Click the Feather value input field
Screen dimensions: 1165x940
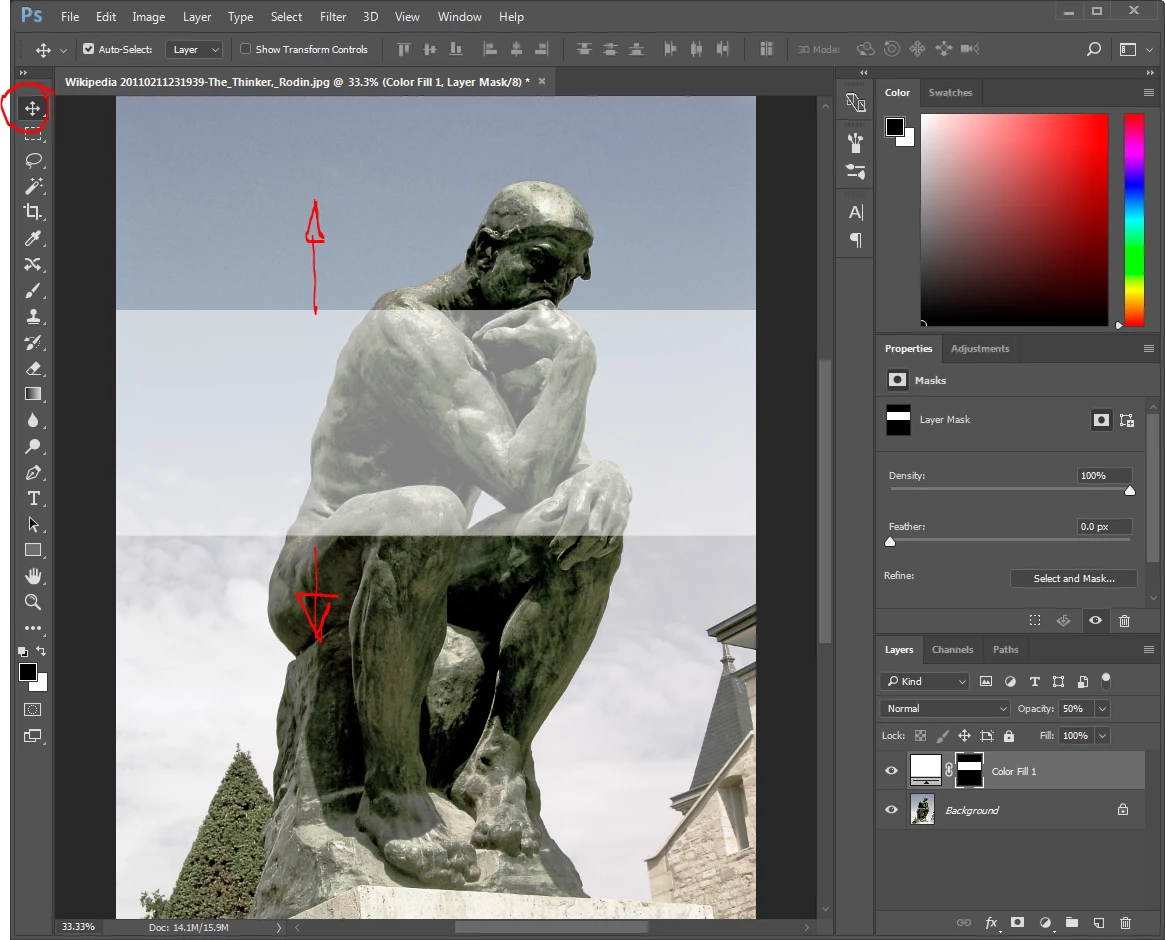click(x=1104, y=526)
